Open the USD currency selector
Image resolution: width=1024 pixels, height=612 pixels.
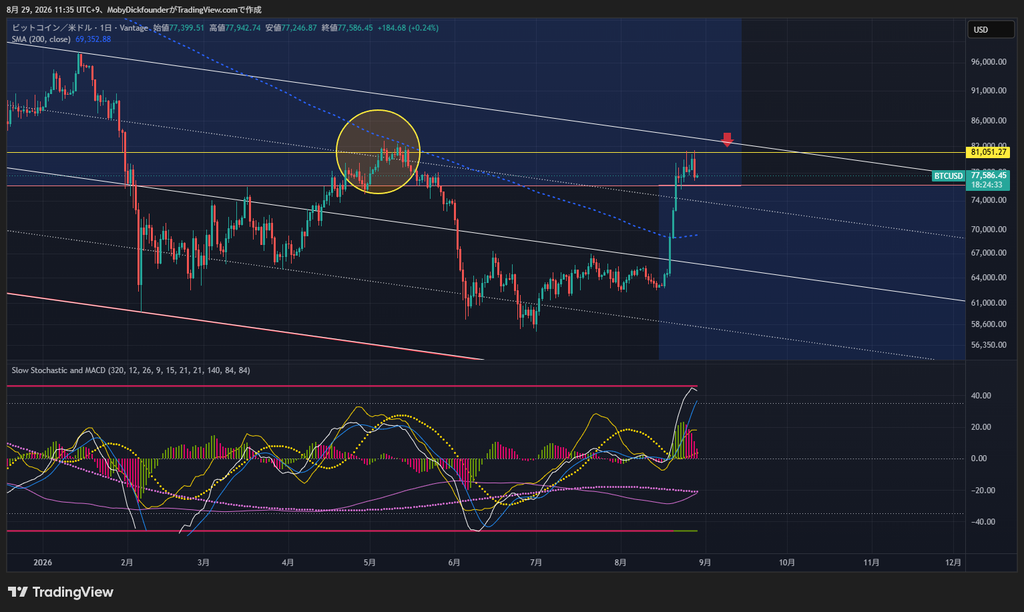(x=990, y=29)
